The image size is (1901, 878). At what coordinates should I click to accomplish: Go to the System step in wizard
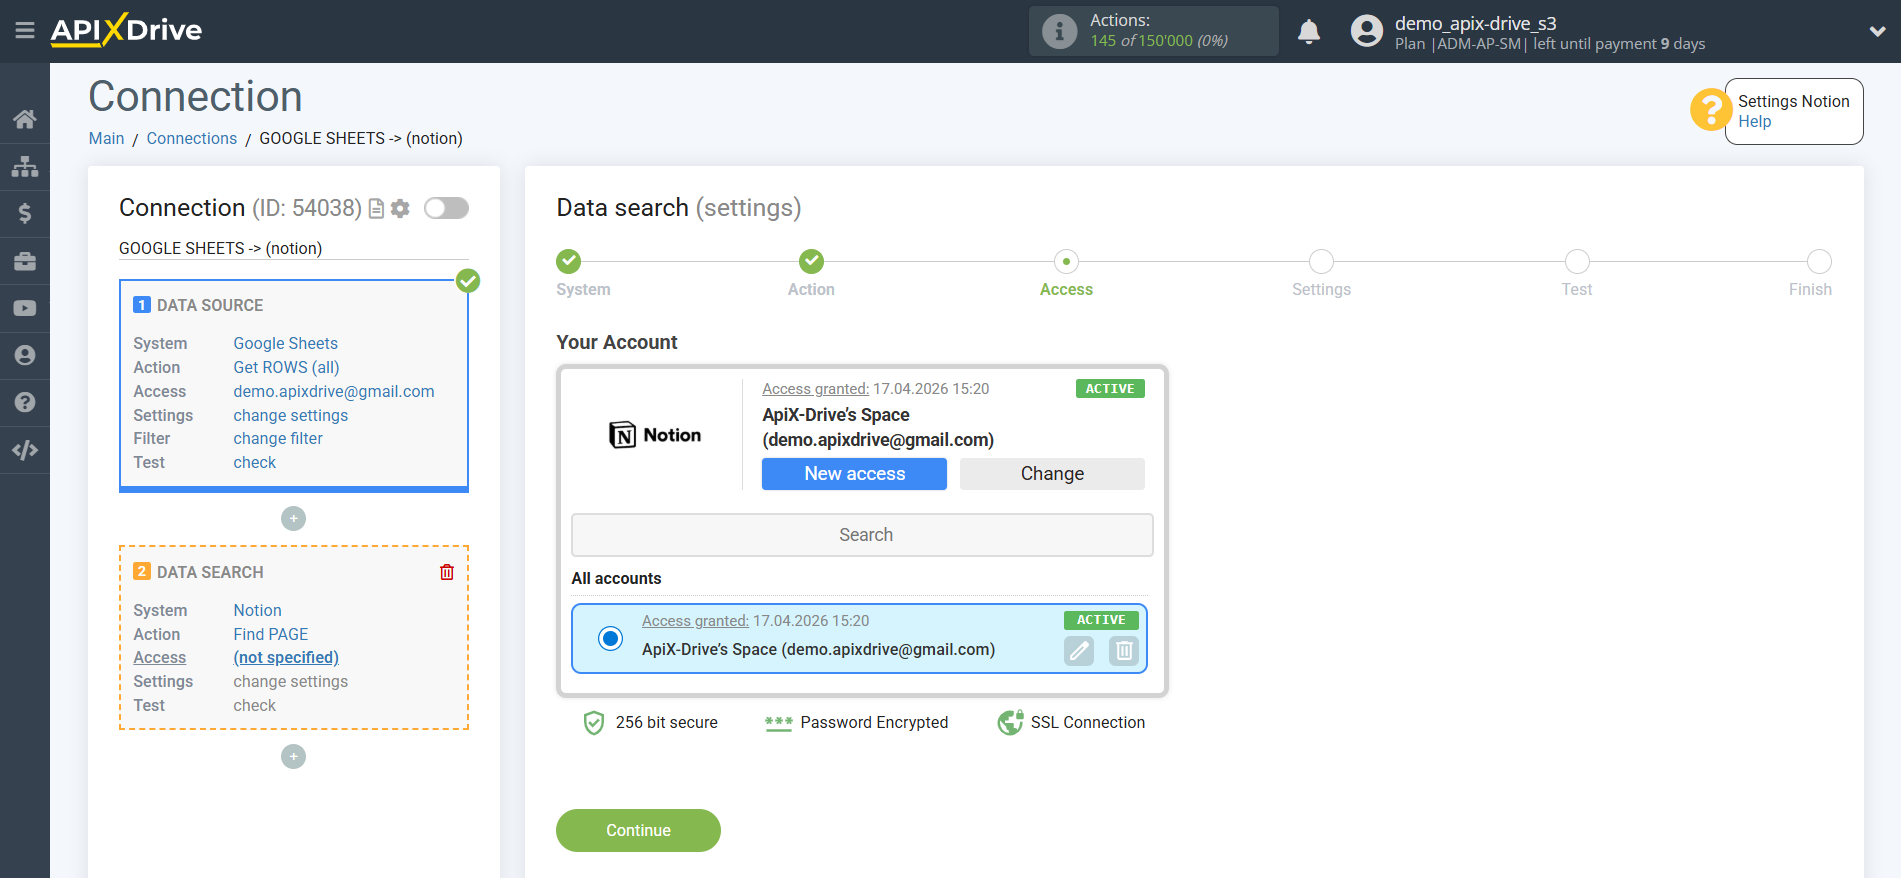pos(568,262)
